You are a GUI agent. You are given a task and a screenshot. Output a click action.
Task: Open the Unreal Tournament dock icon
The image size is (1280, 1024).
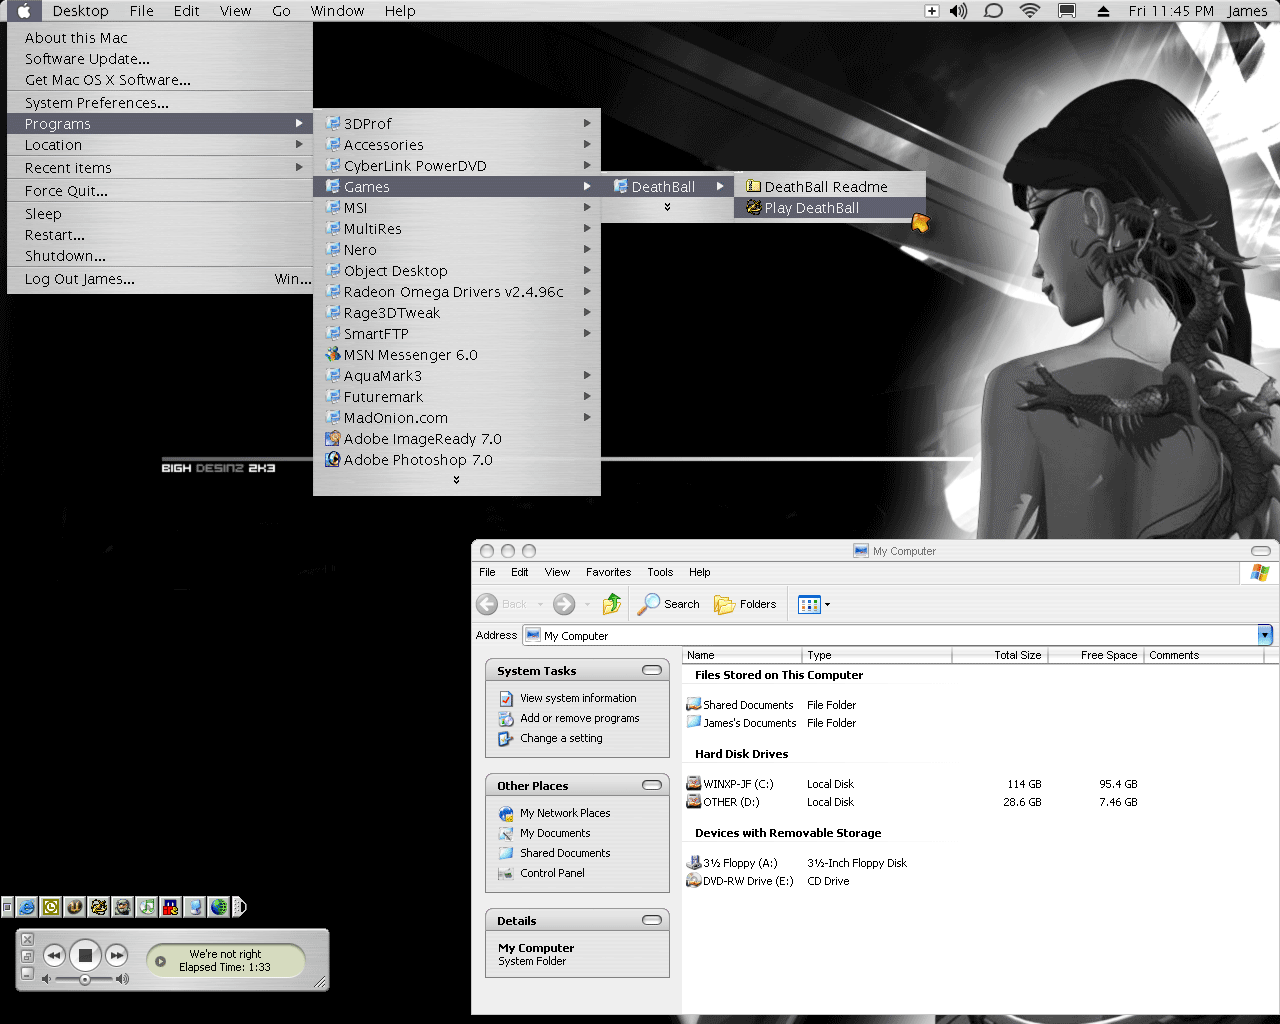[75, 907]
